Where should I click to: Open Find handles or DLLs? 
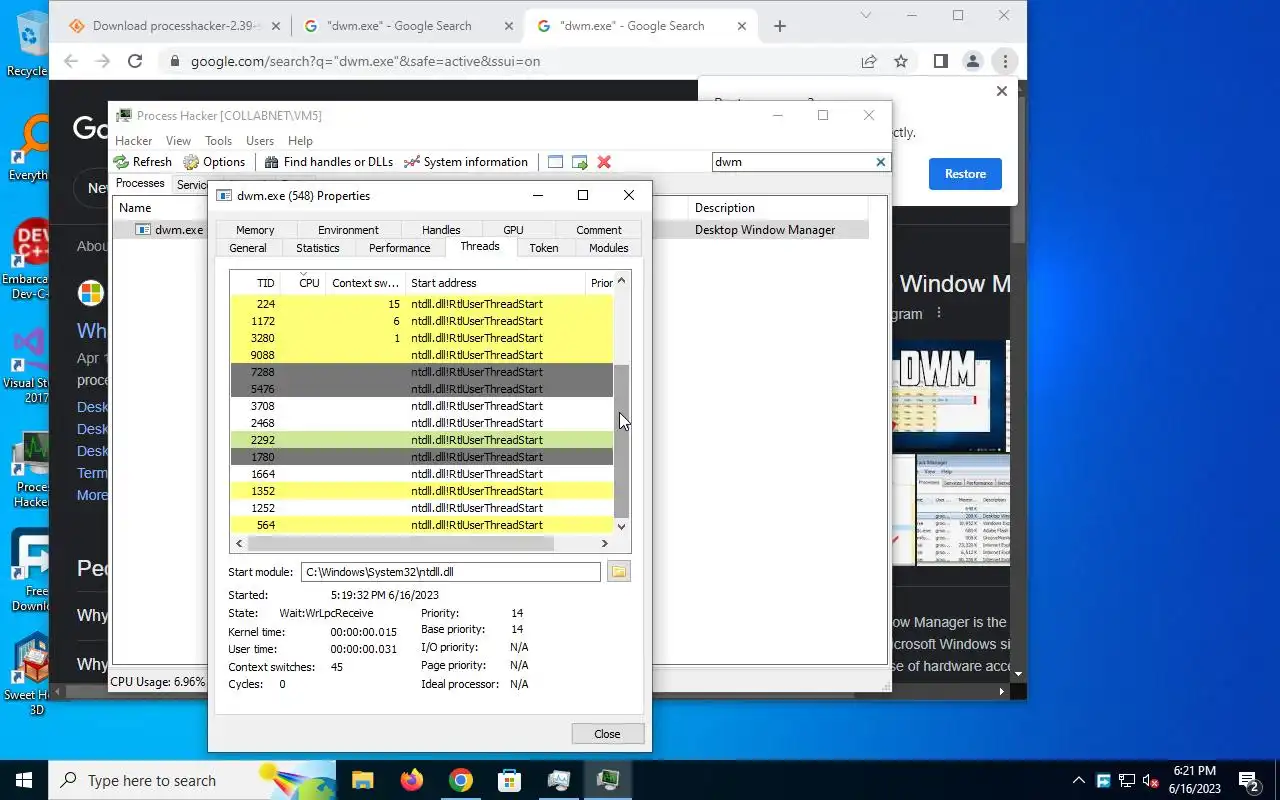(329, 162)
